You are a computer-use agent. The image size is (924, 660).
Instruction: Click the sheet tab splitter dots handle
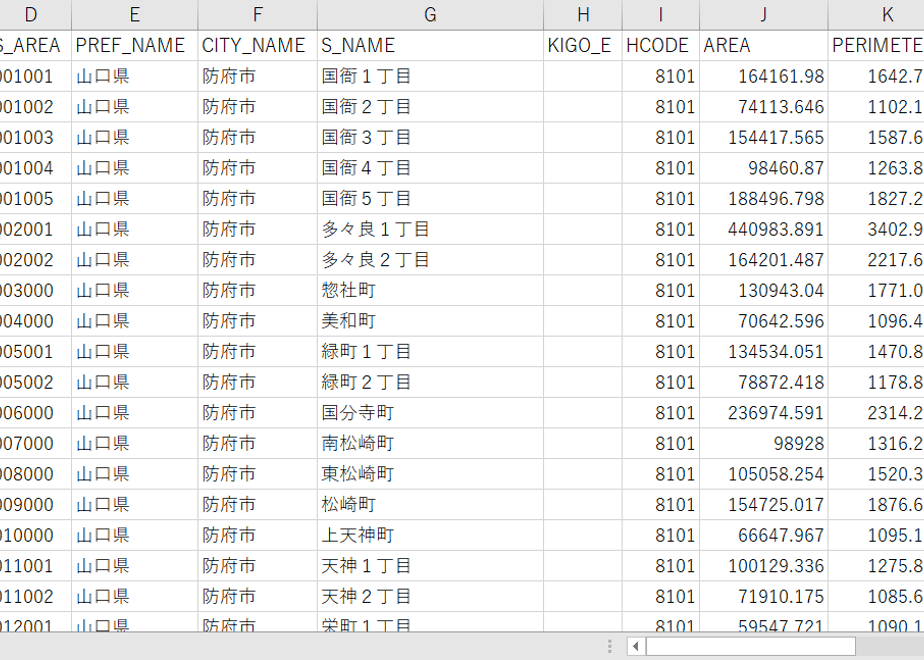click(610, 646)
